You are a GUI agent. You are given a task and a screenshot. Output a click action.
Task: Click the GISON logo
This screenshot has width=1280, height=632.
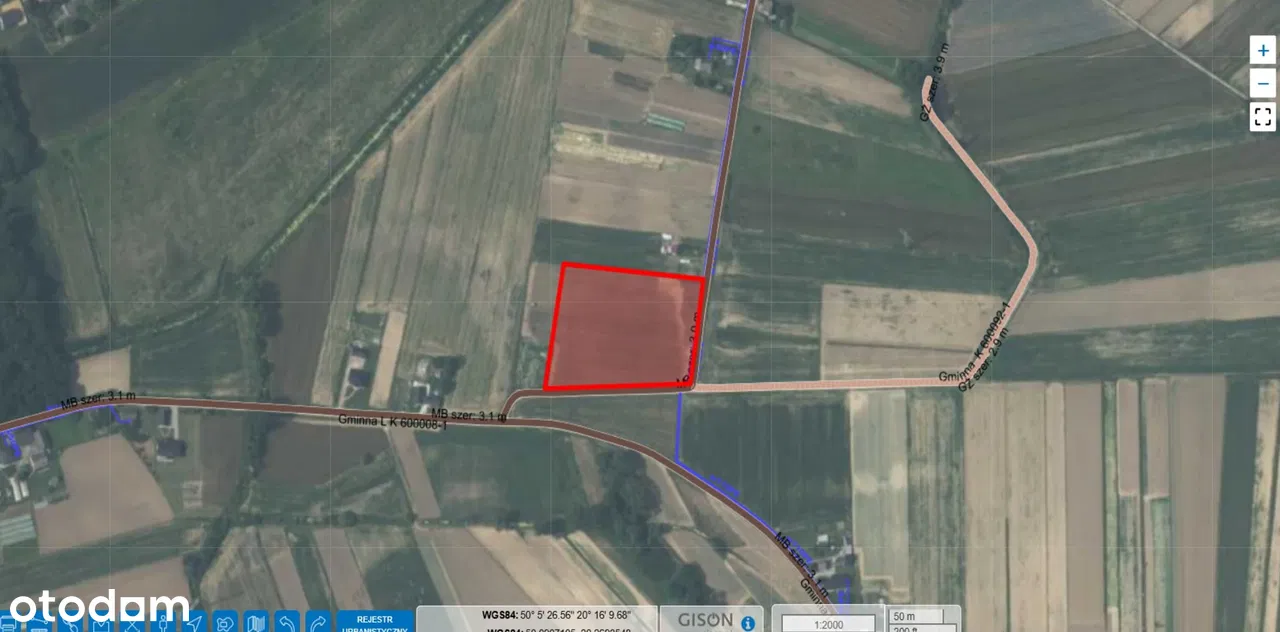705,620
